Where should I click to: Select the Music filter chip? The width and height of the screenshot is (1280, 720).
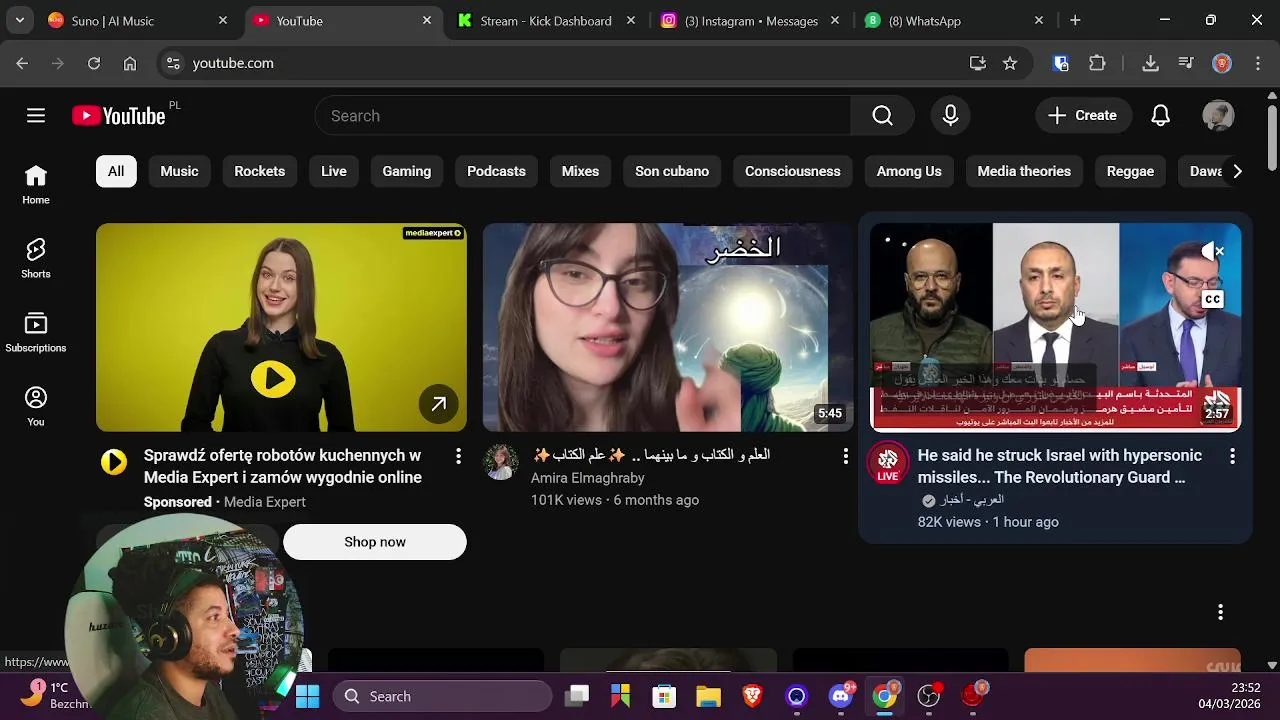click(x=179, y=171)
